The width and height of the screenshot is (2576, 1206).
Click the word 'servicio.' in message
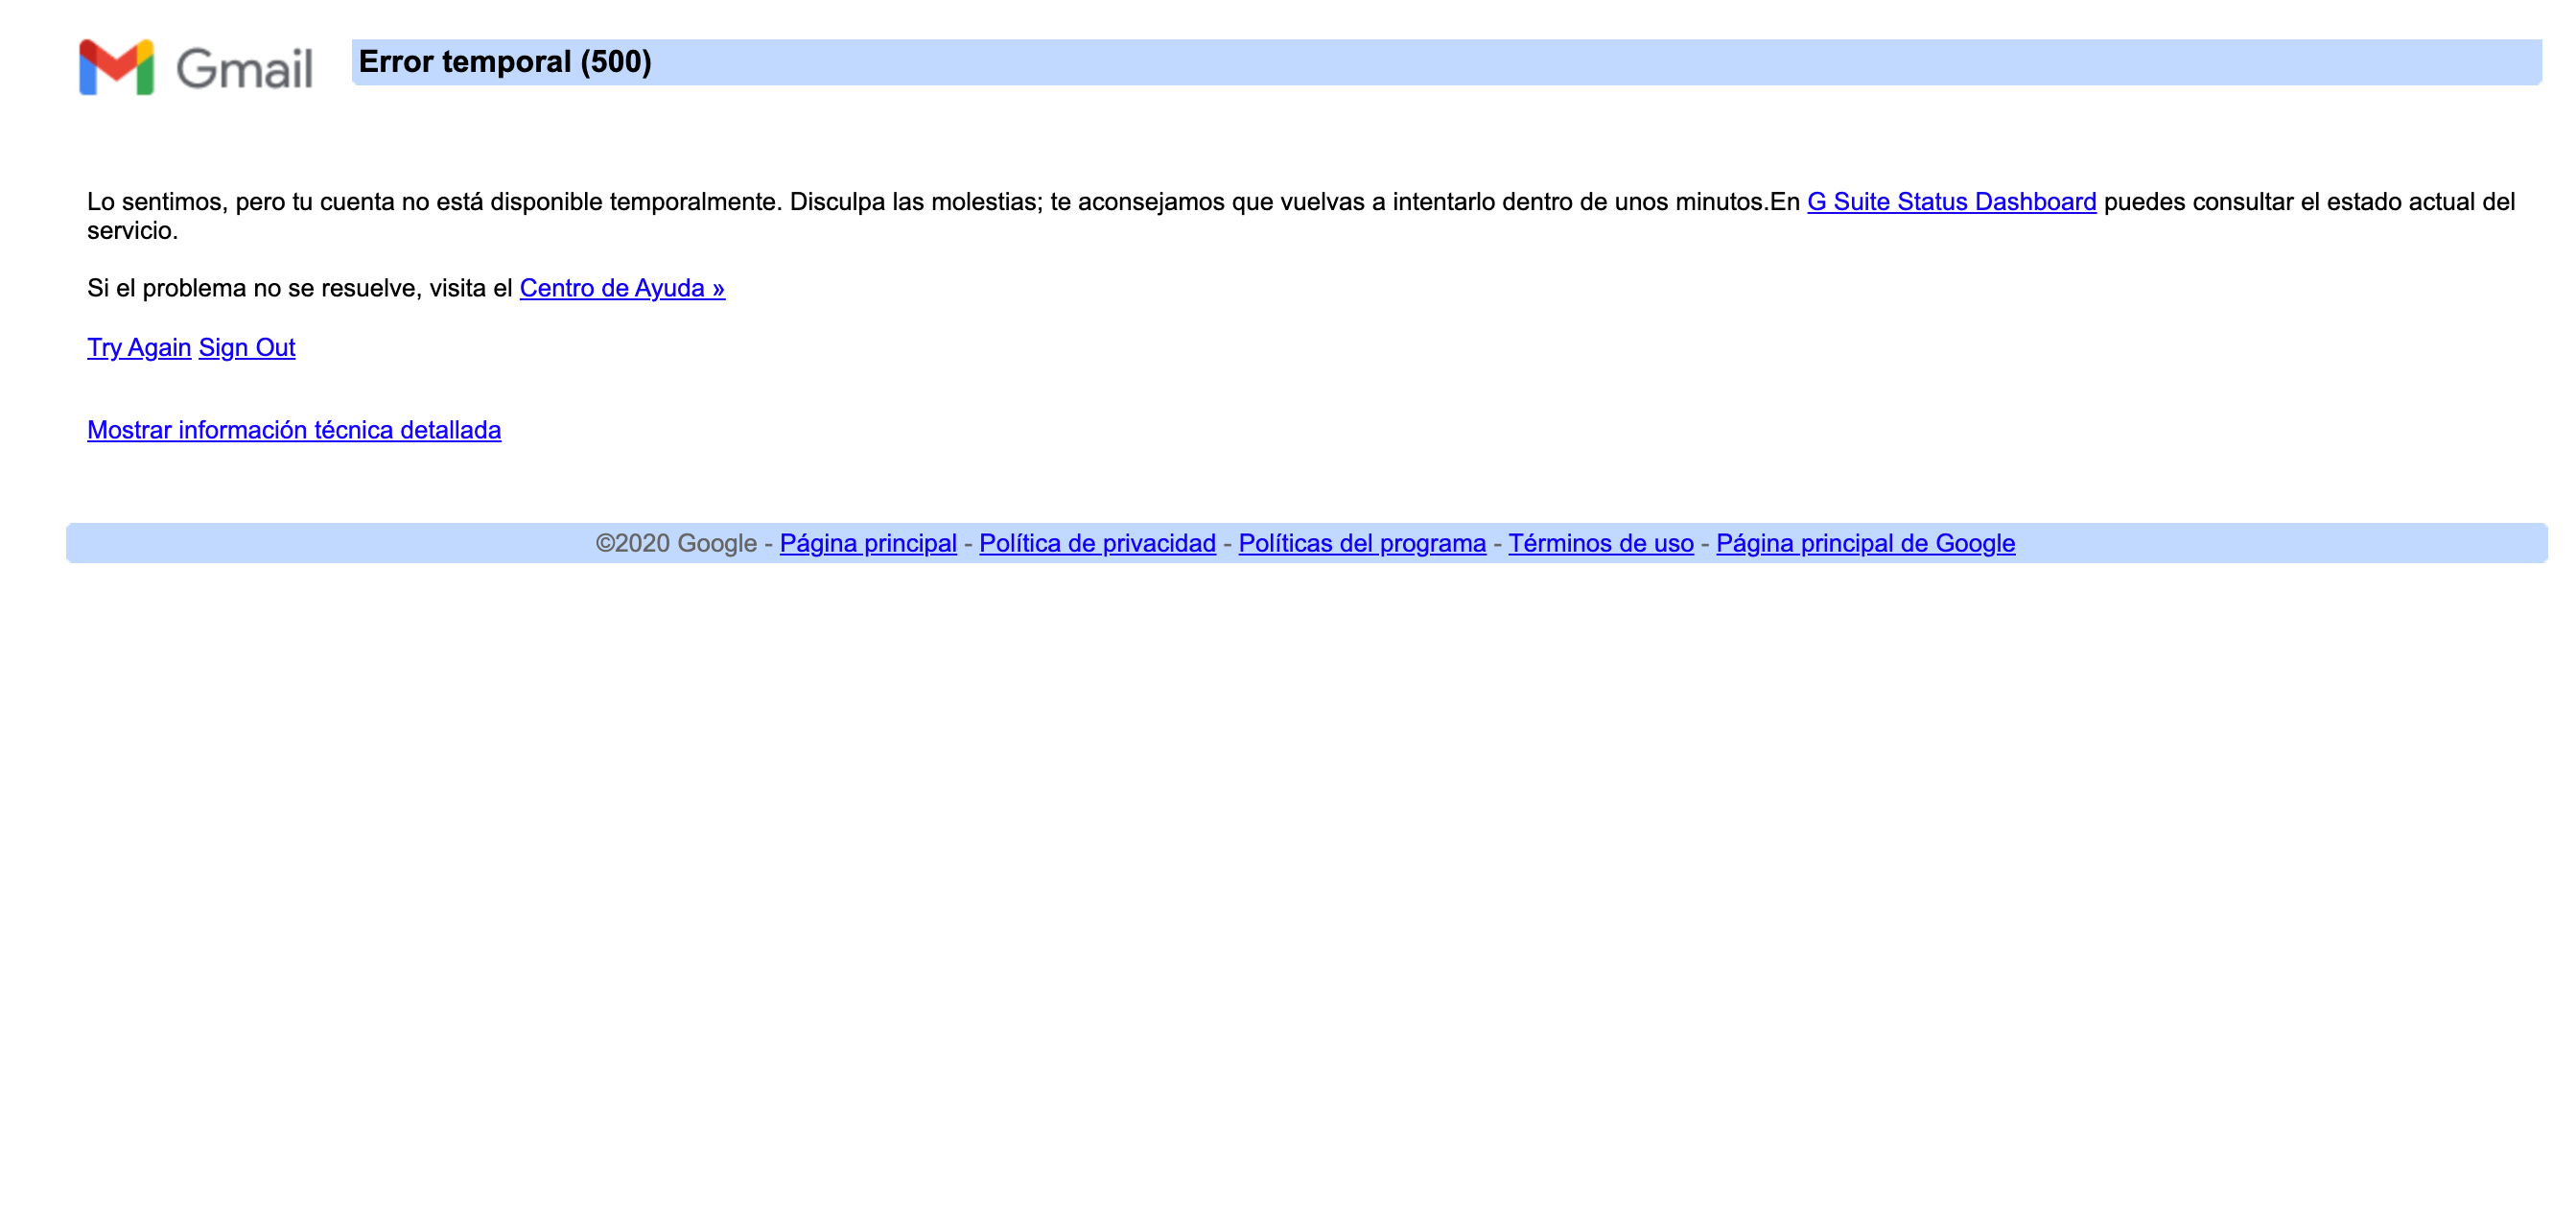pyautogui.click(x=132, y=231)
